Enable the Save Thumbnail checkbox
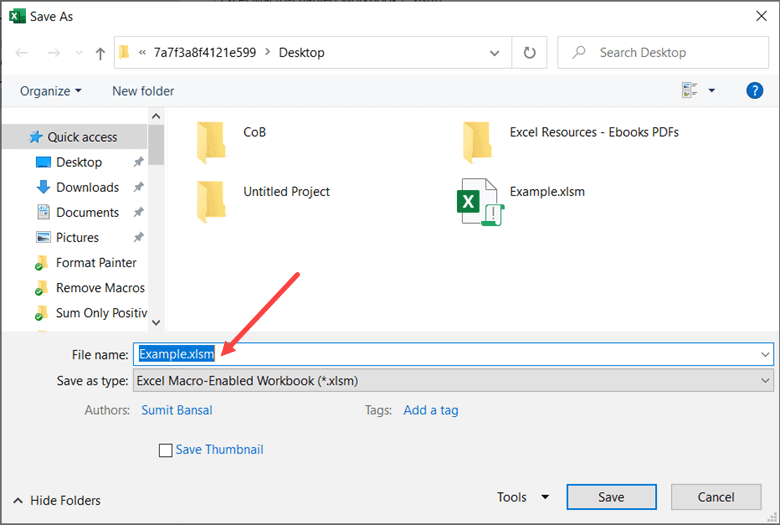Screen dimensions: 780x525 (x=166, y=450)
